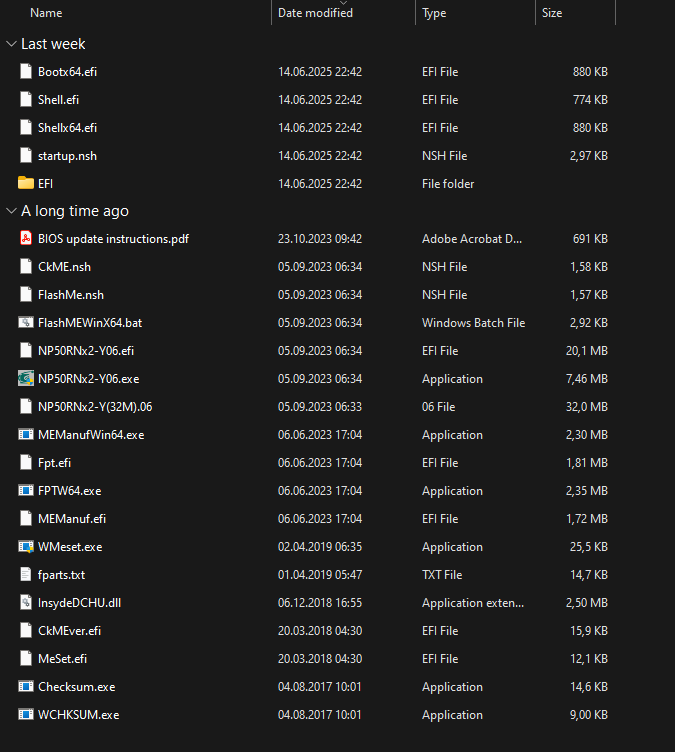The height and width of the screenshot is (752, 675).
Task: Click the Windows Batch File type cell
Action: (x=474, y=322)
